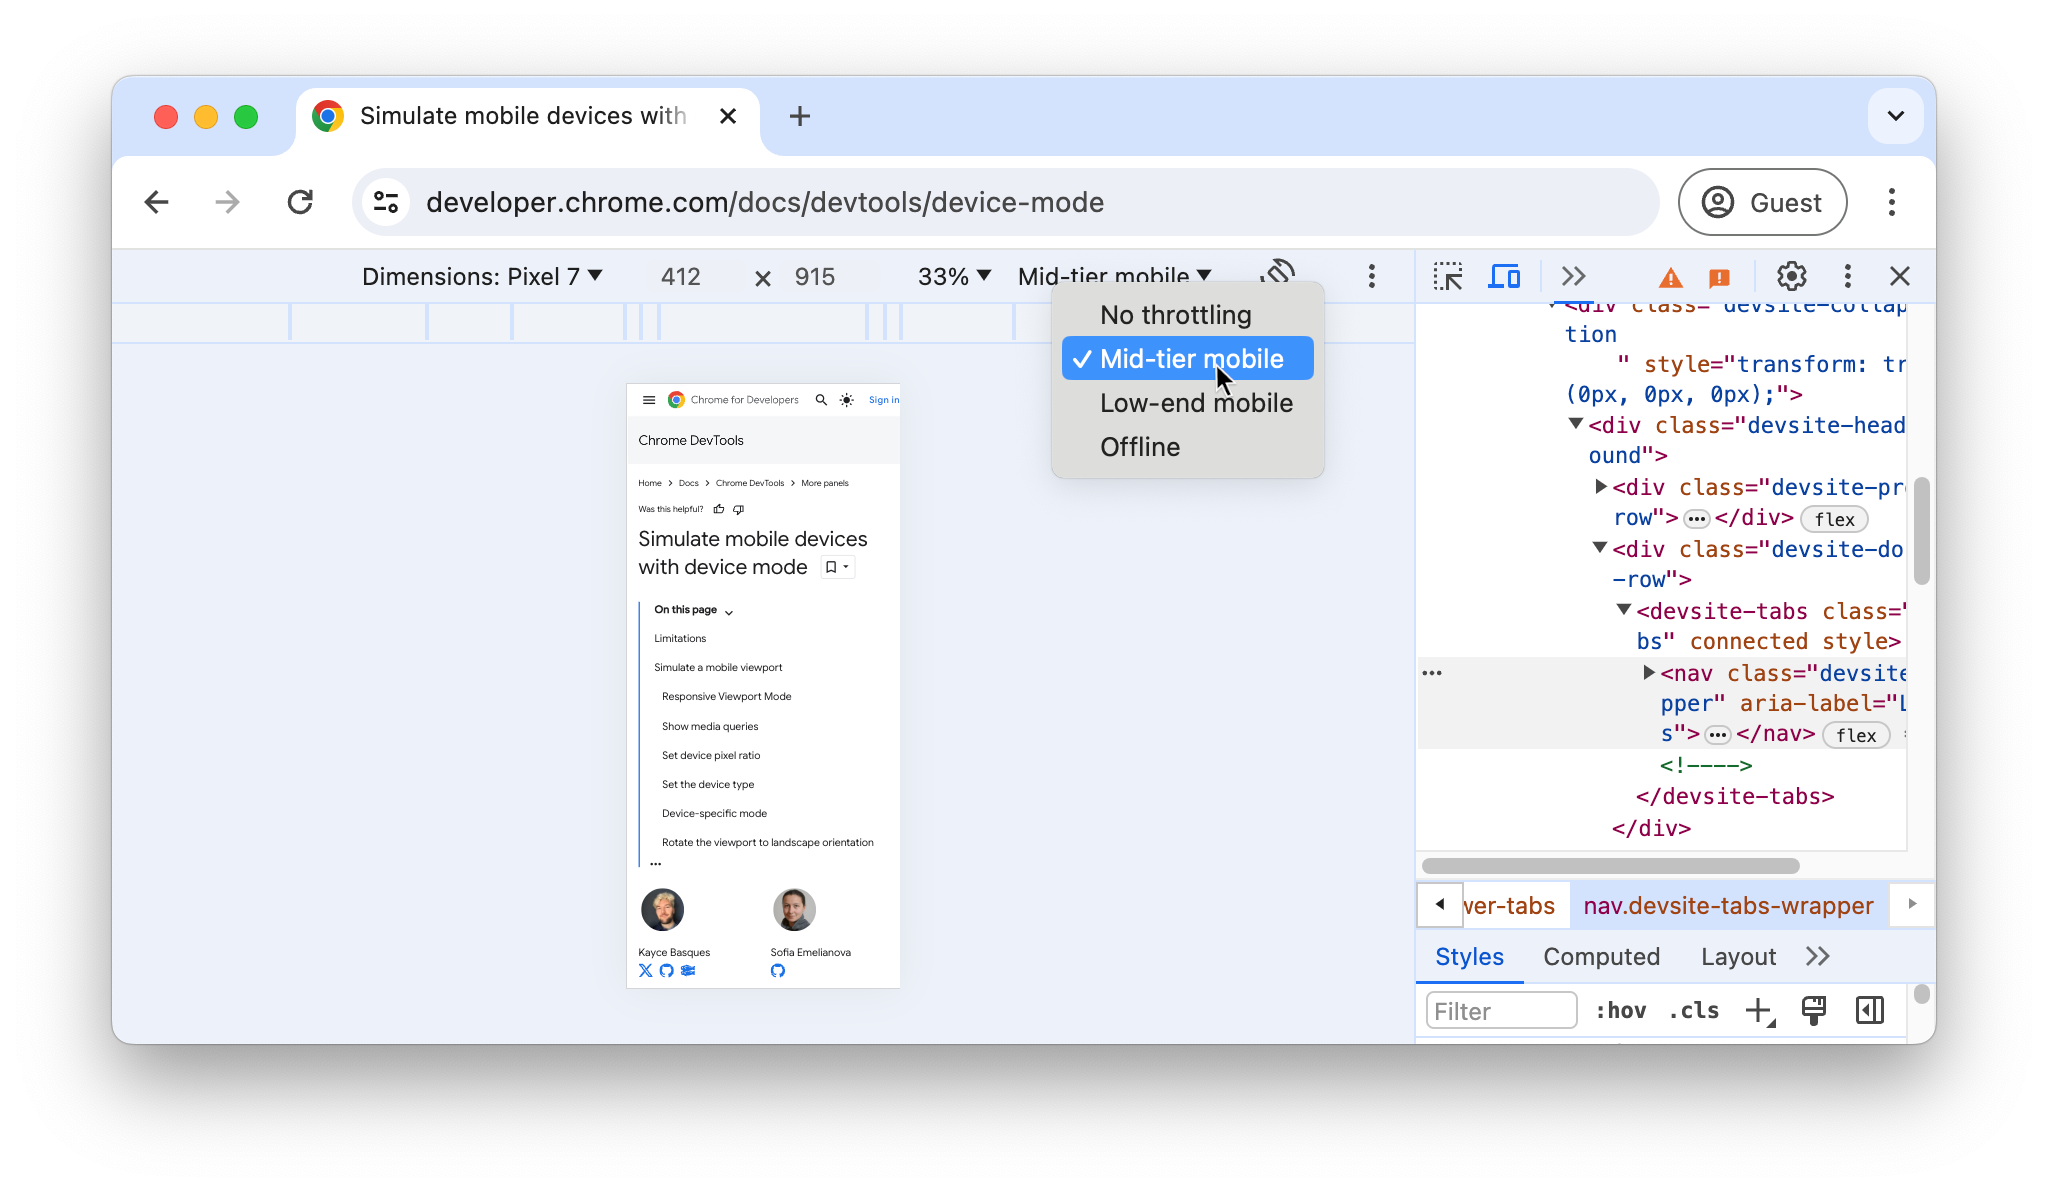Click the Simulate a mobile viewport link

pos(718,667)
